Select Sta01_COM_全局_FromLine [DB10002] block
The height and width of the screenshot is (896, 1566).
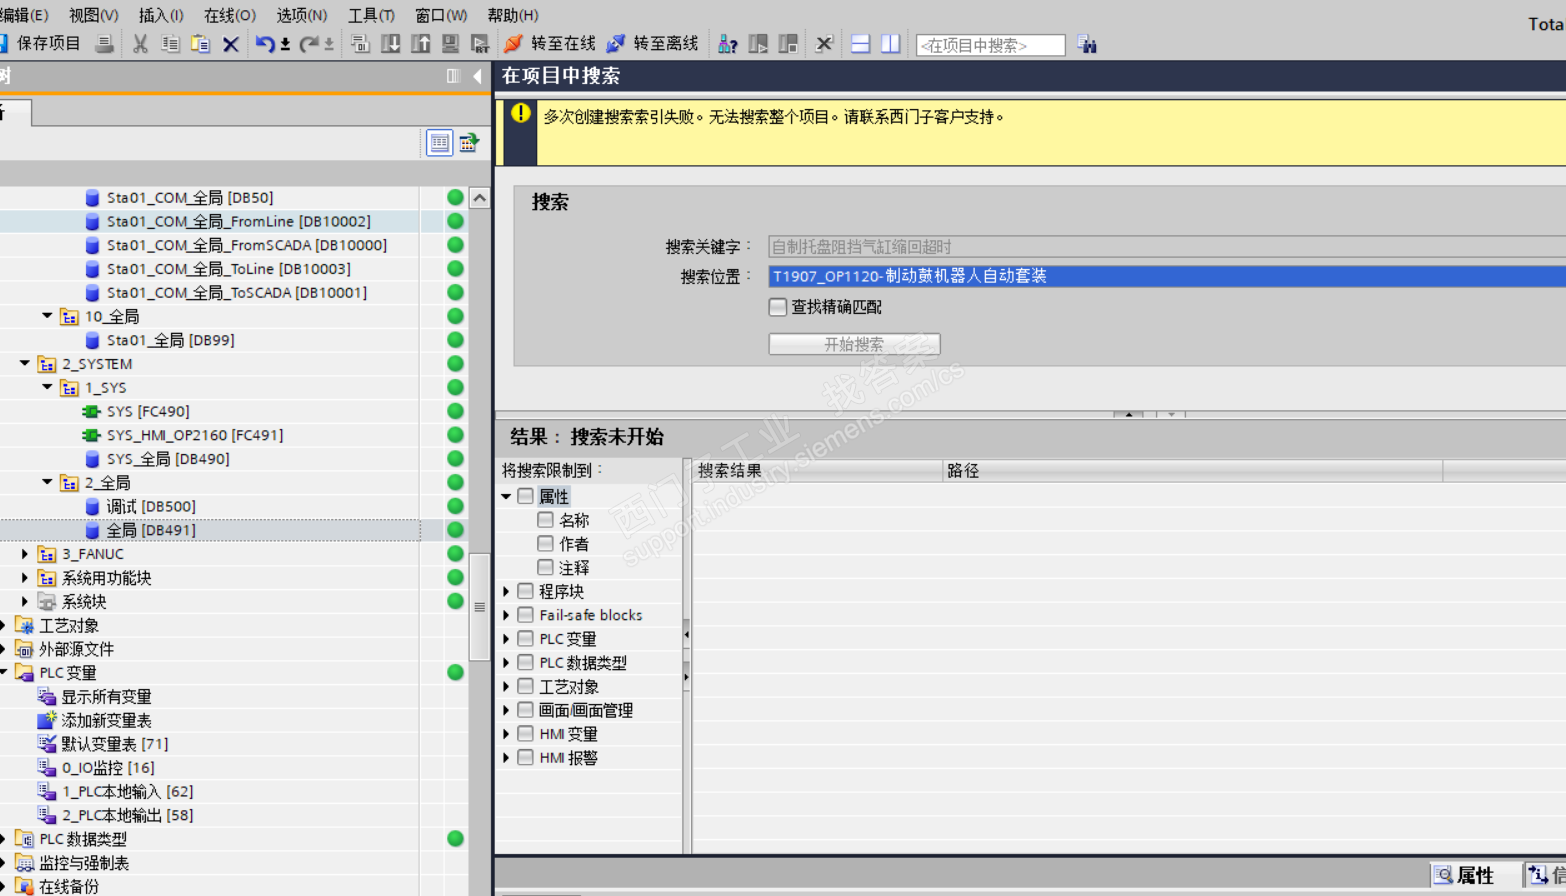(238, 221)
